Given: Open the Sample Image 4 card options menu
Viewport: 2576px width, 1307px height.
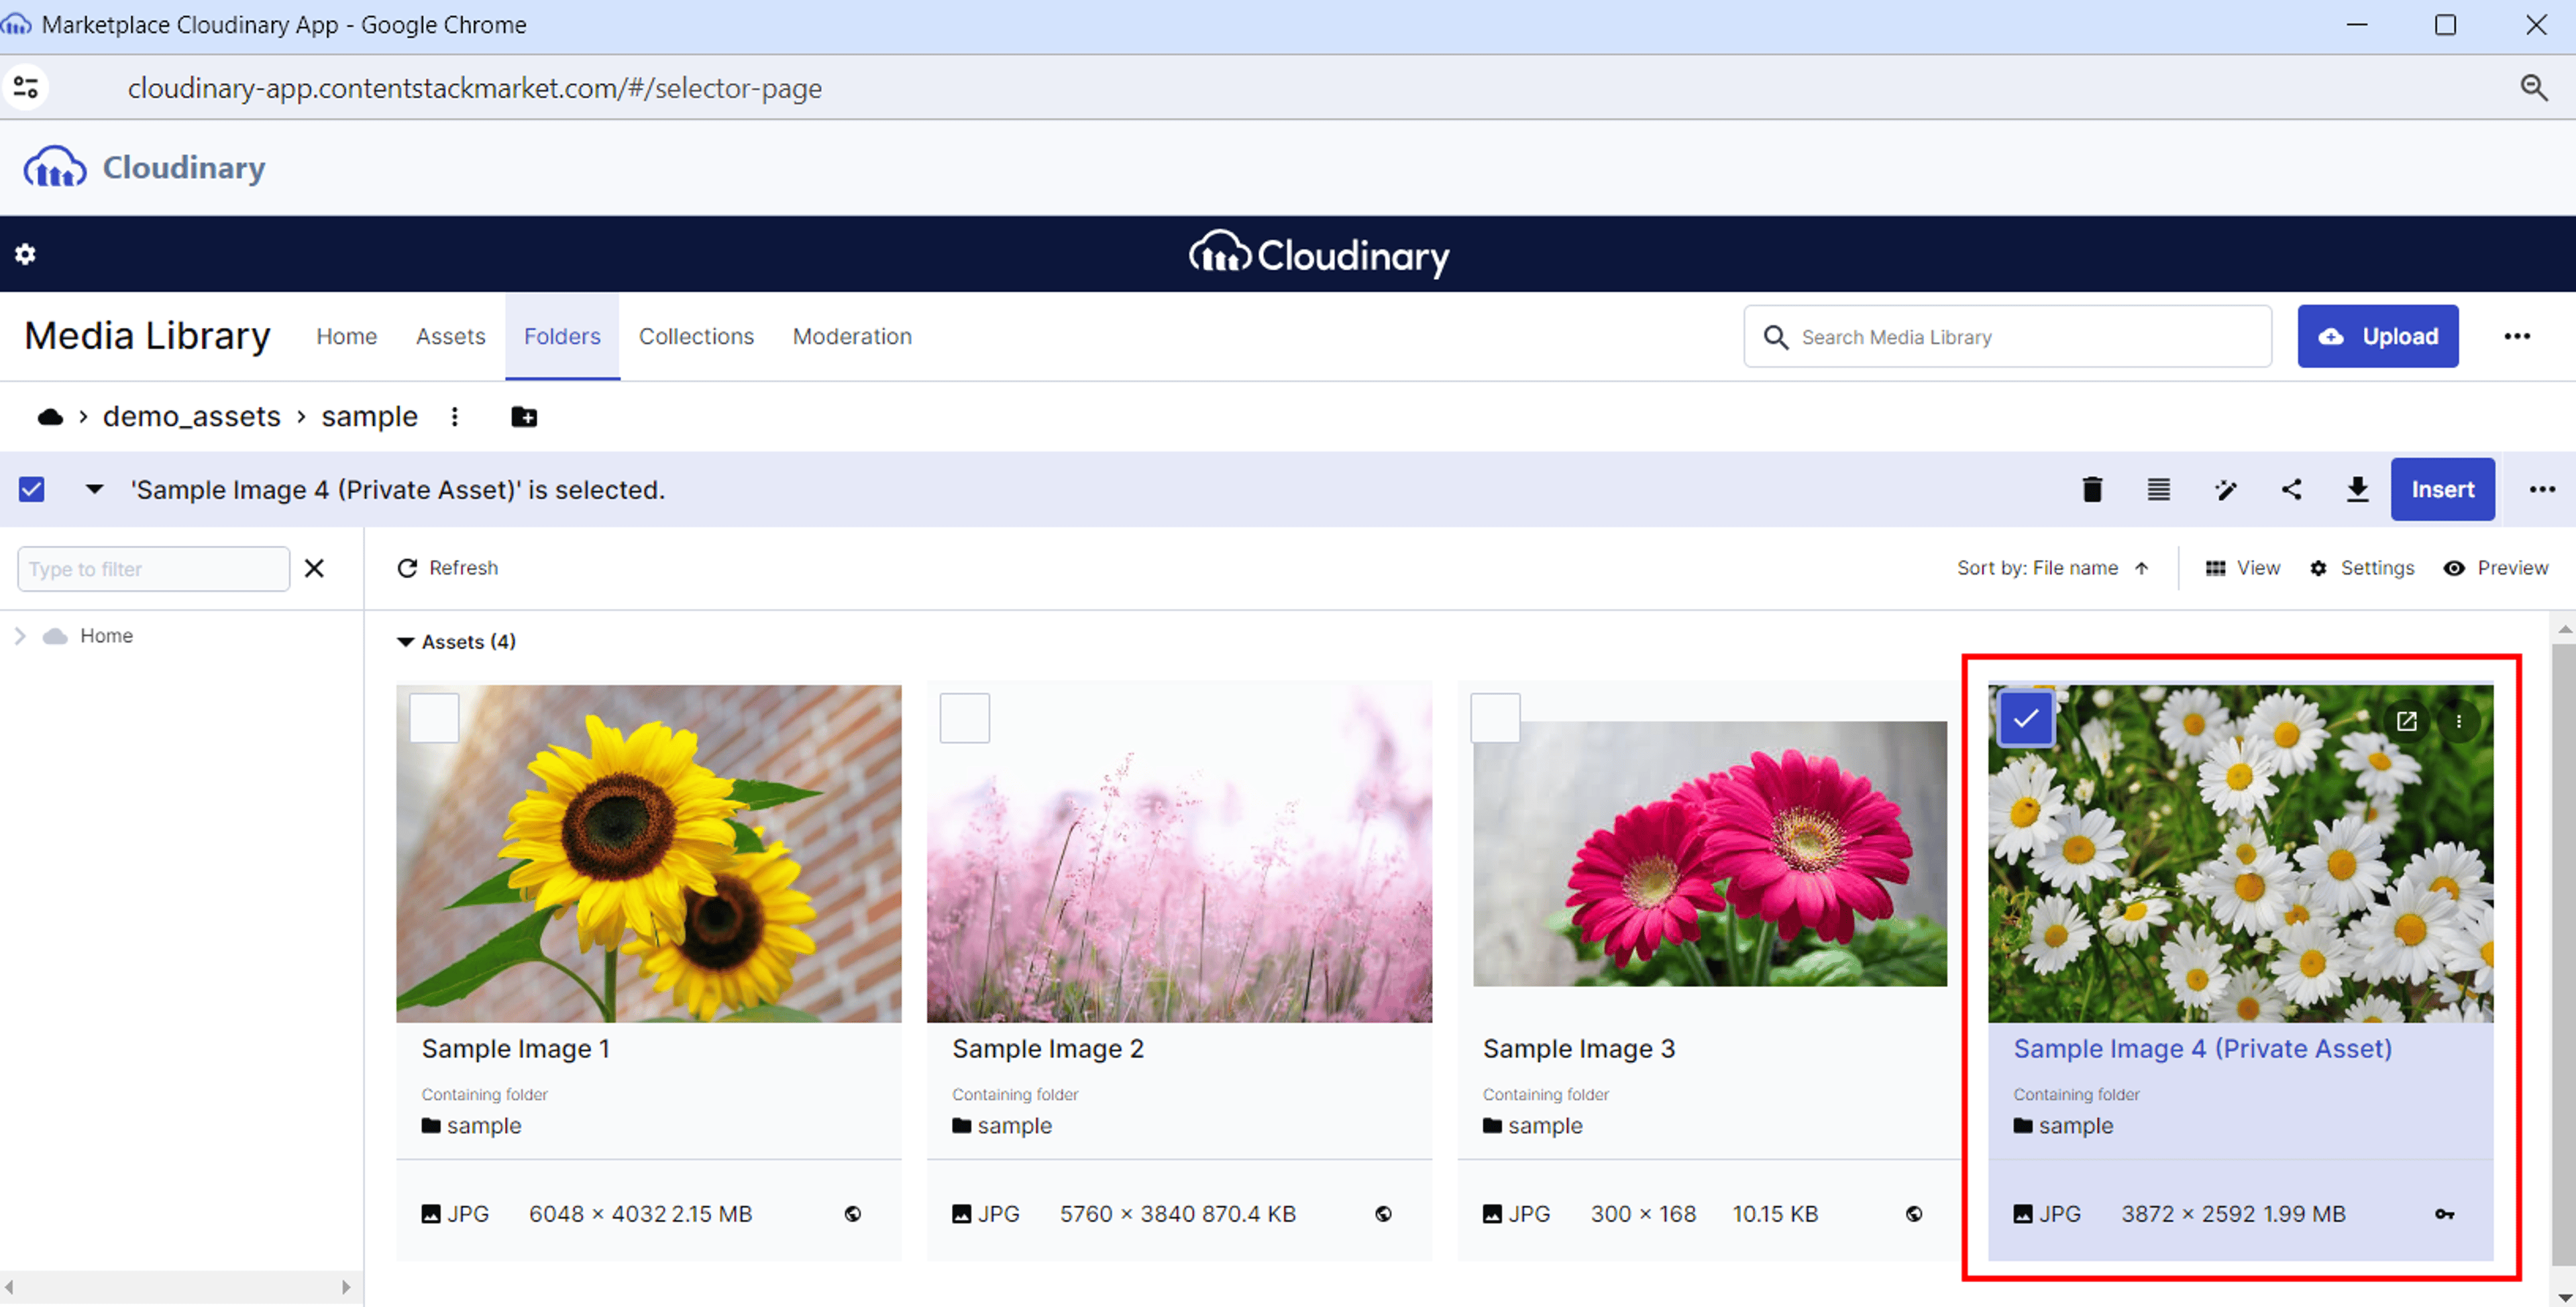Looking at the screenshot, I should pos(2459,721).
